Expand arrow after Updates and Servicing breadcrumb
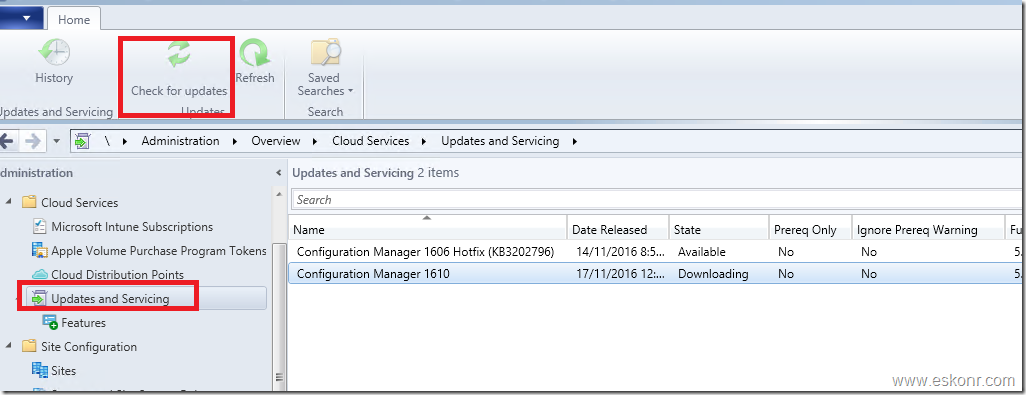Screen dimensions: 1026x395 tap(575, 141)
